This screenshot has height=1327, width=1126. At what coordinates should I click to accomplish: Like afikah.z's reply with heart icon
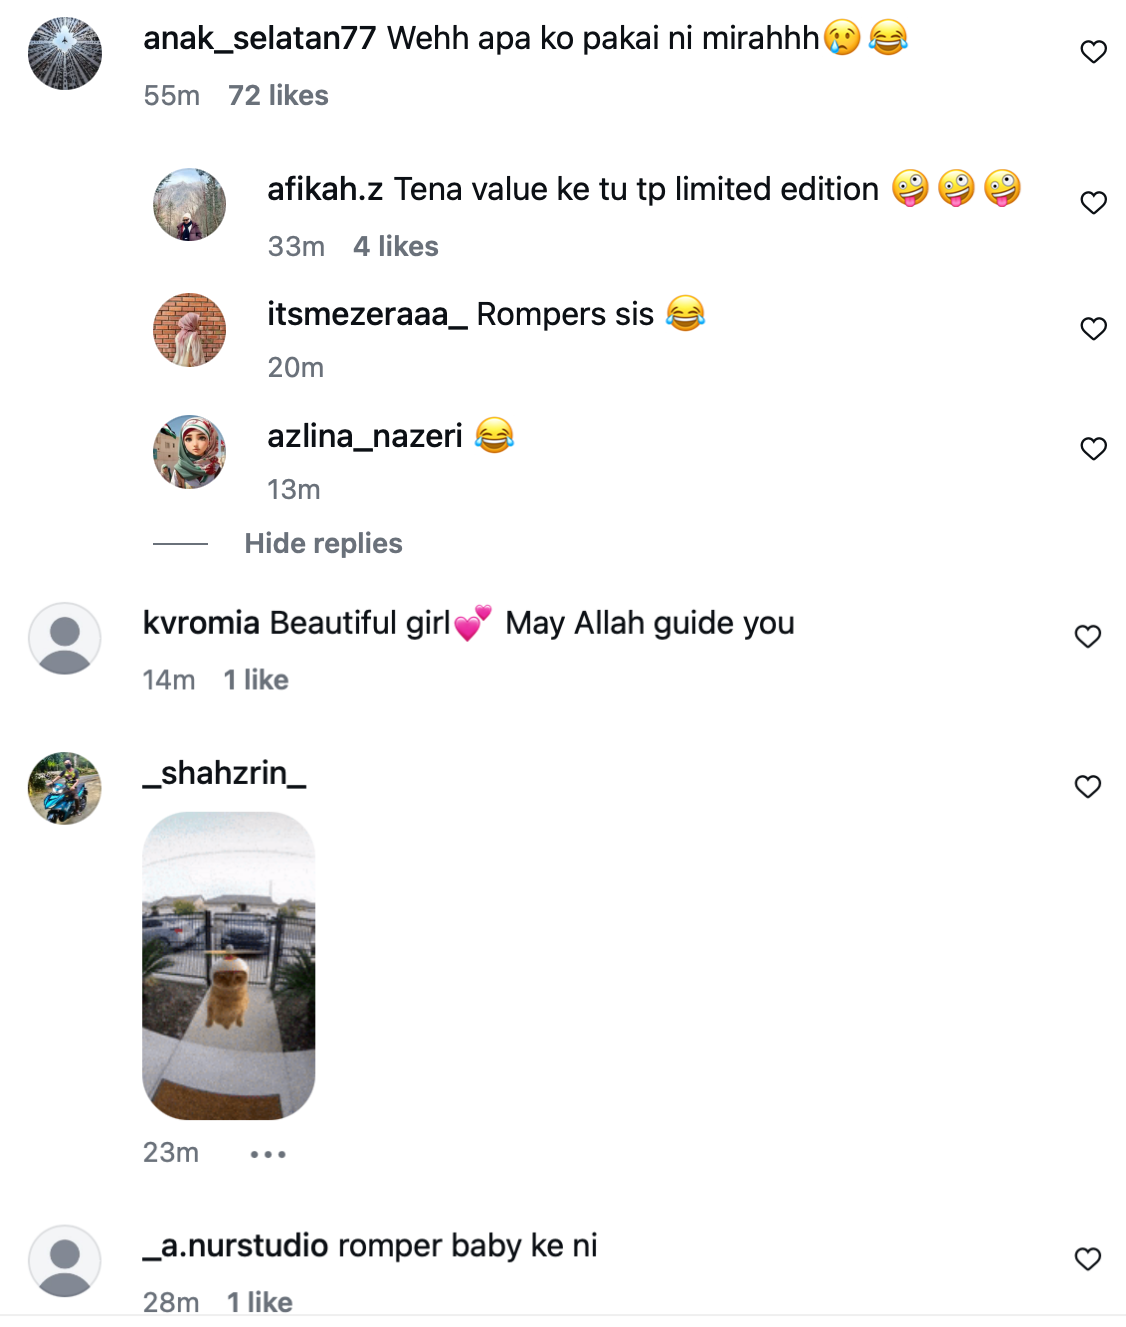1093,203
